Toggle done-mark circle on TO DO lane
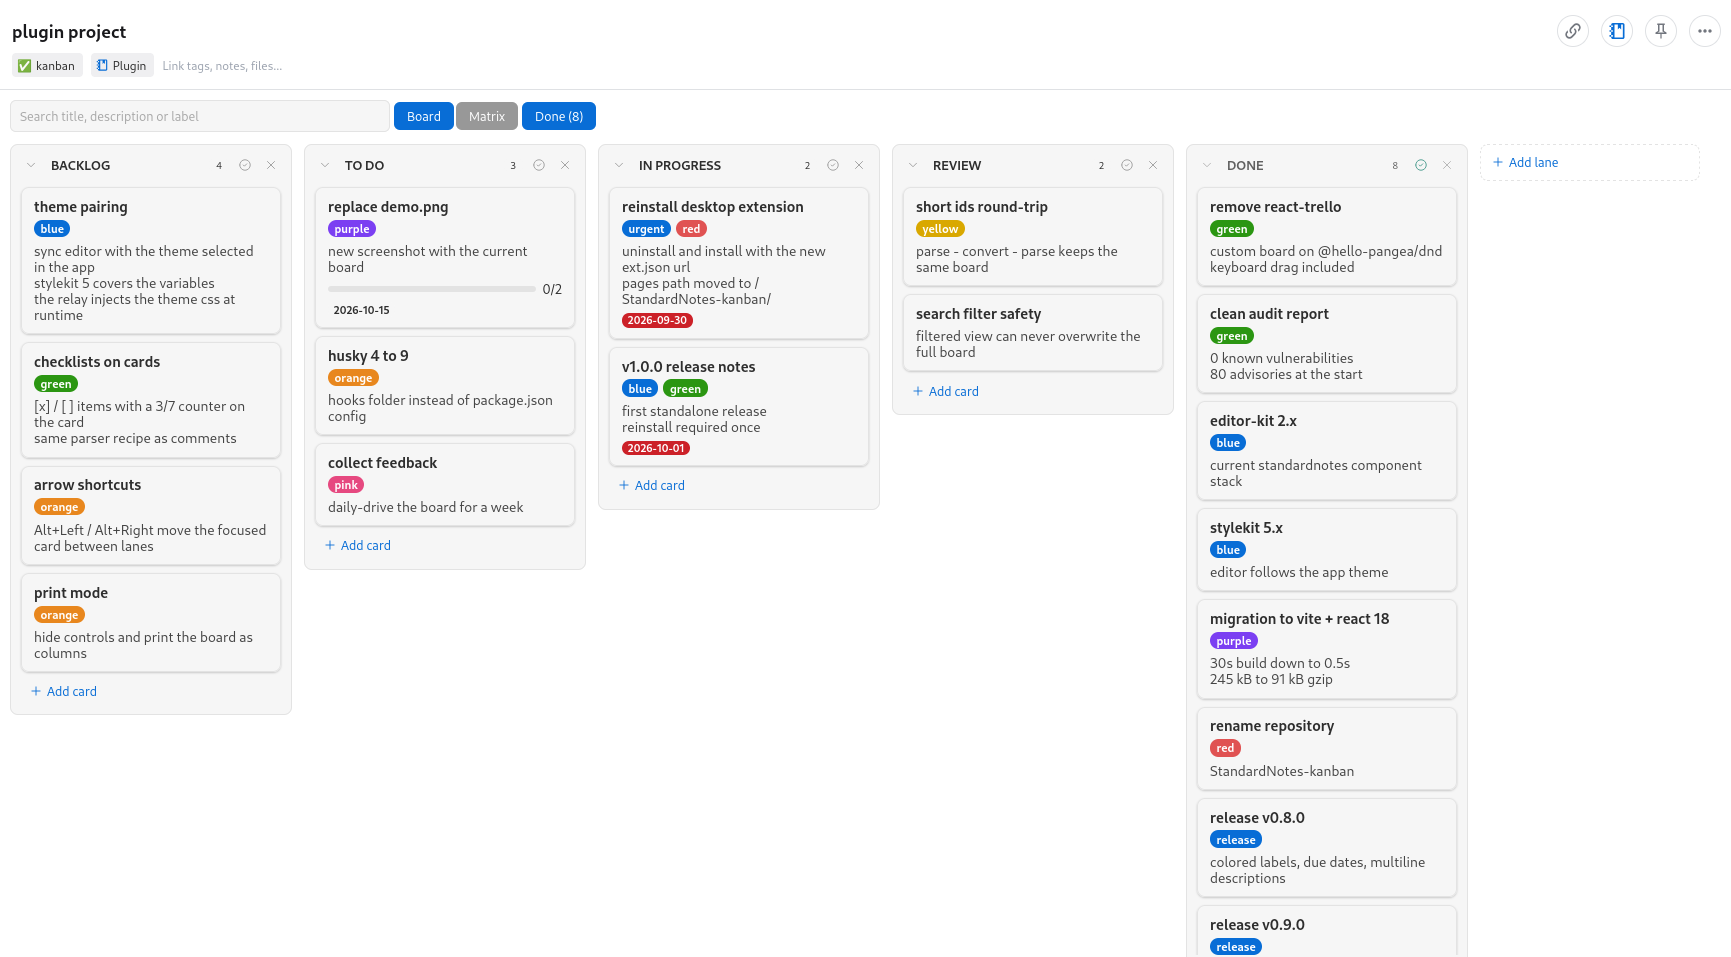 (539, 165)
